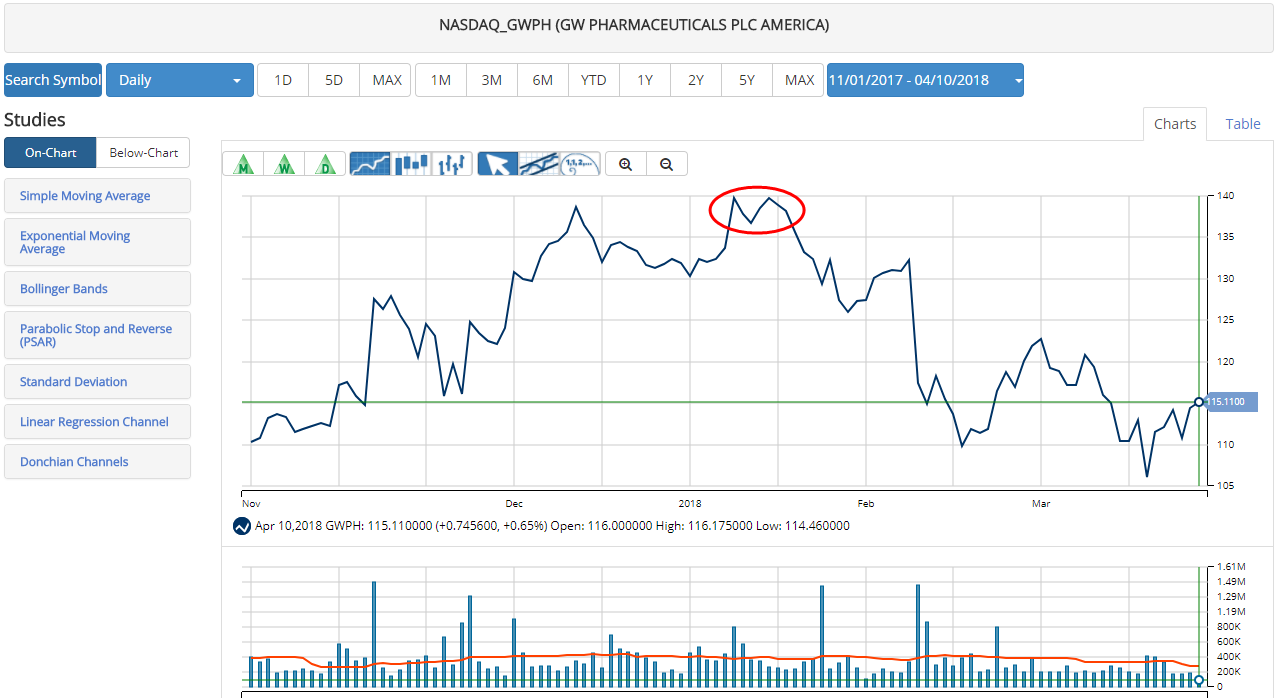Screen dimensions: 1275x698
Task: Set range to MAX next to 5Y
Action: pyautogui.click(x=799, y=80)
